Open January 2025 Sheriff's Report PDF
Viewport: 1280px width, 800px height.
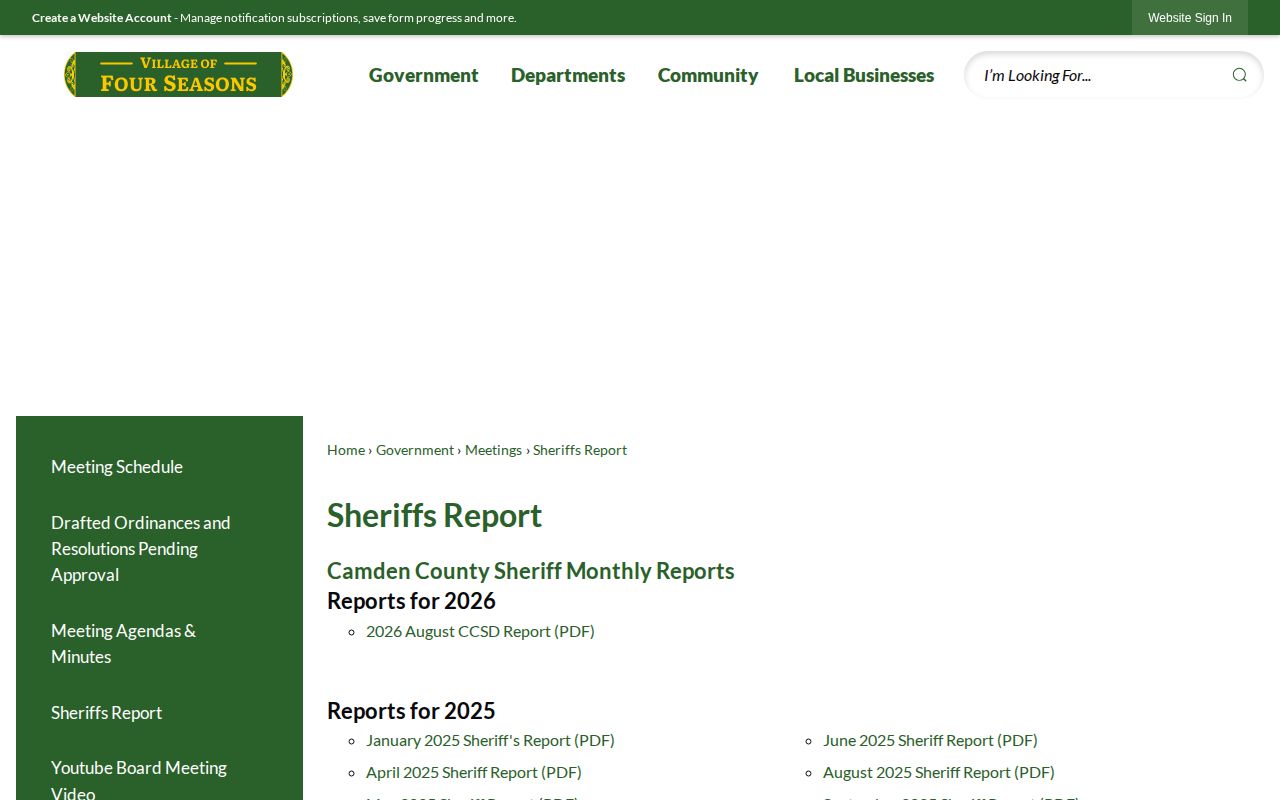coord(490,740)
